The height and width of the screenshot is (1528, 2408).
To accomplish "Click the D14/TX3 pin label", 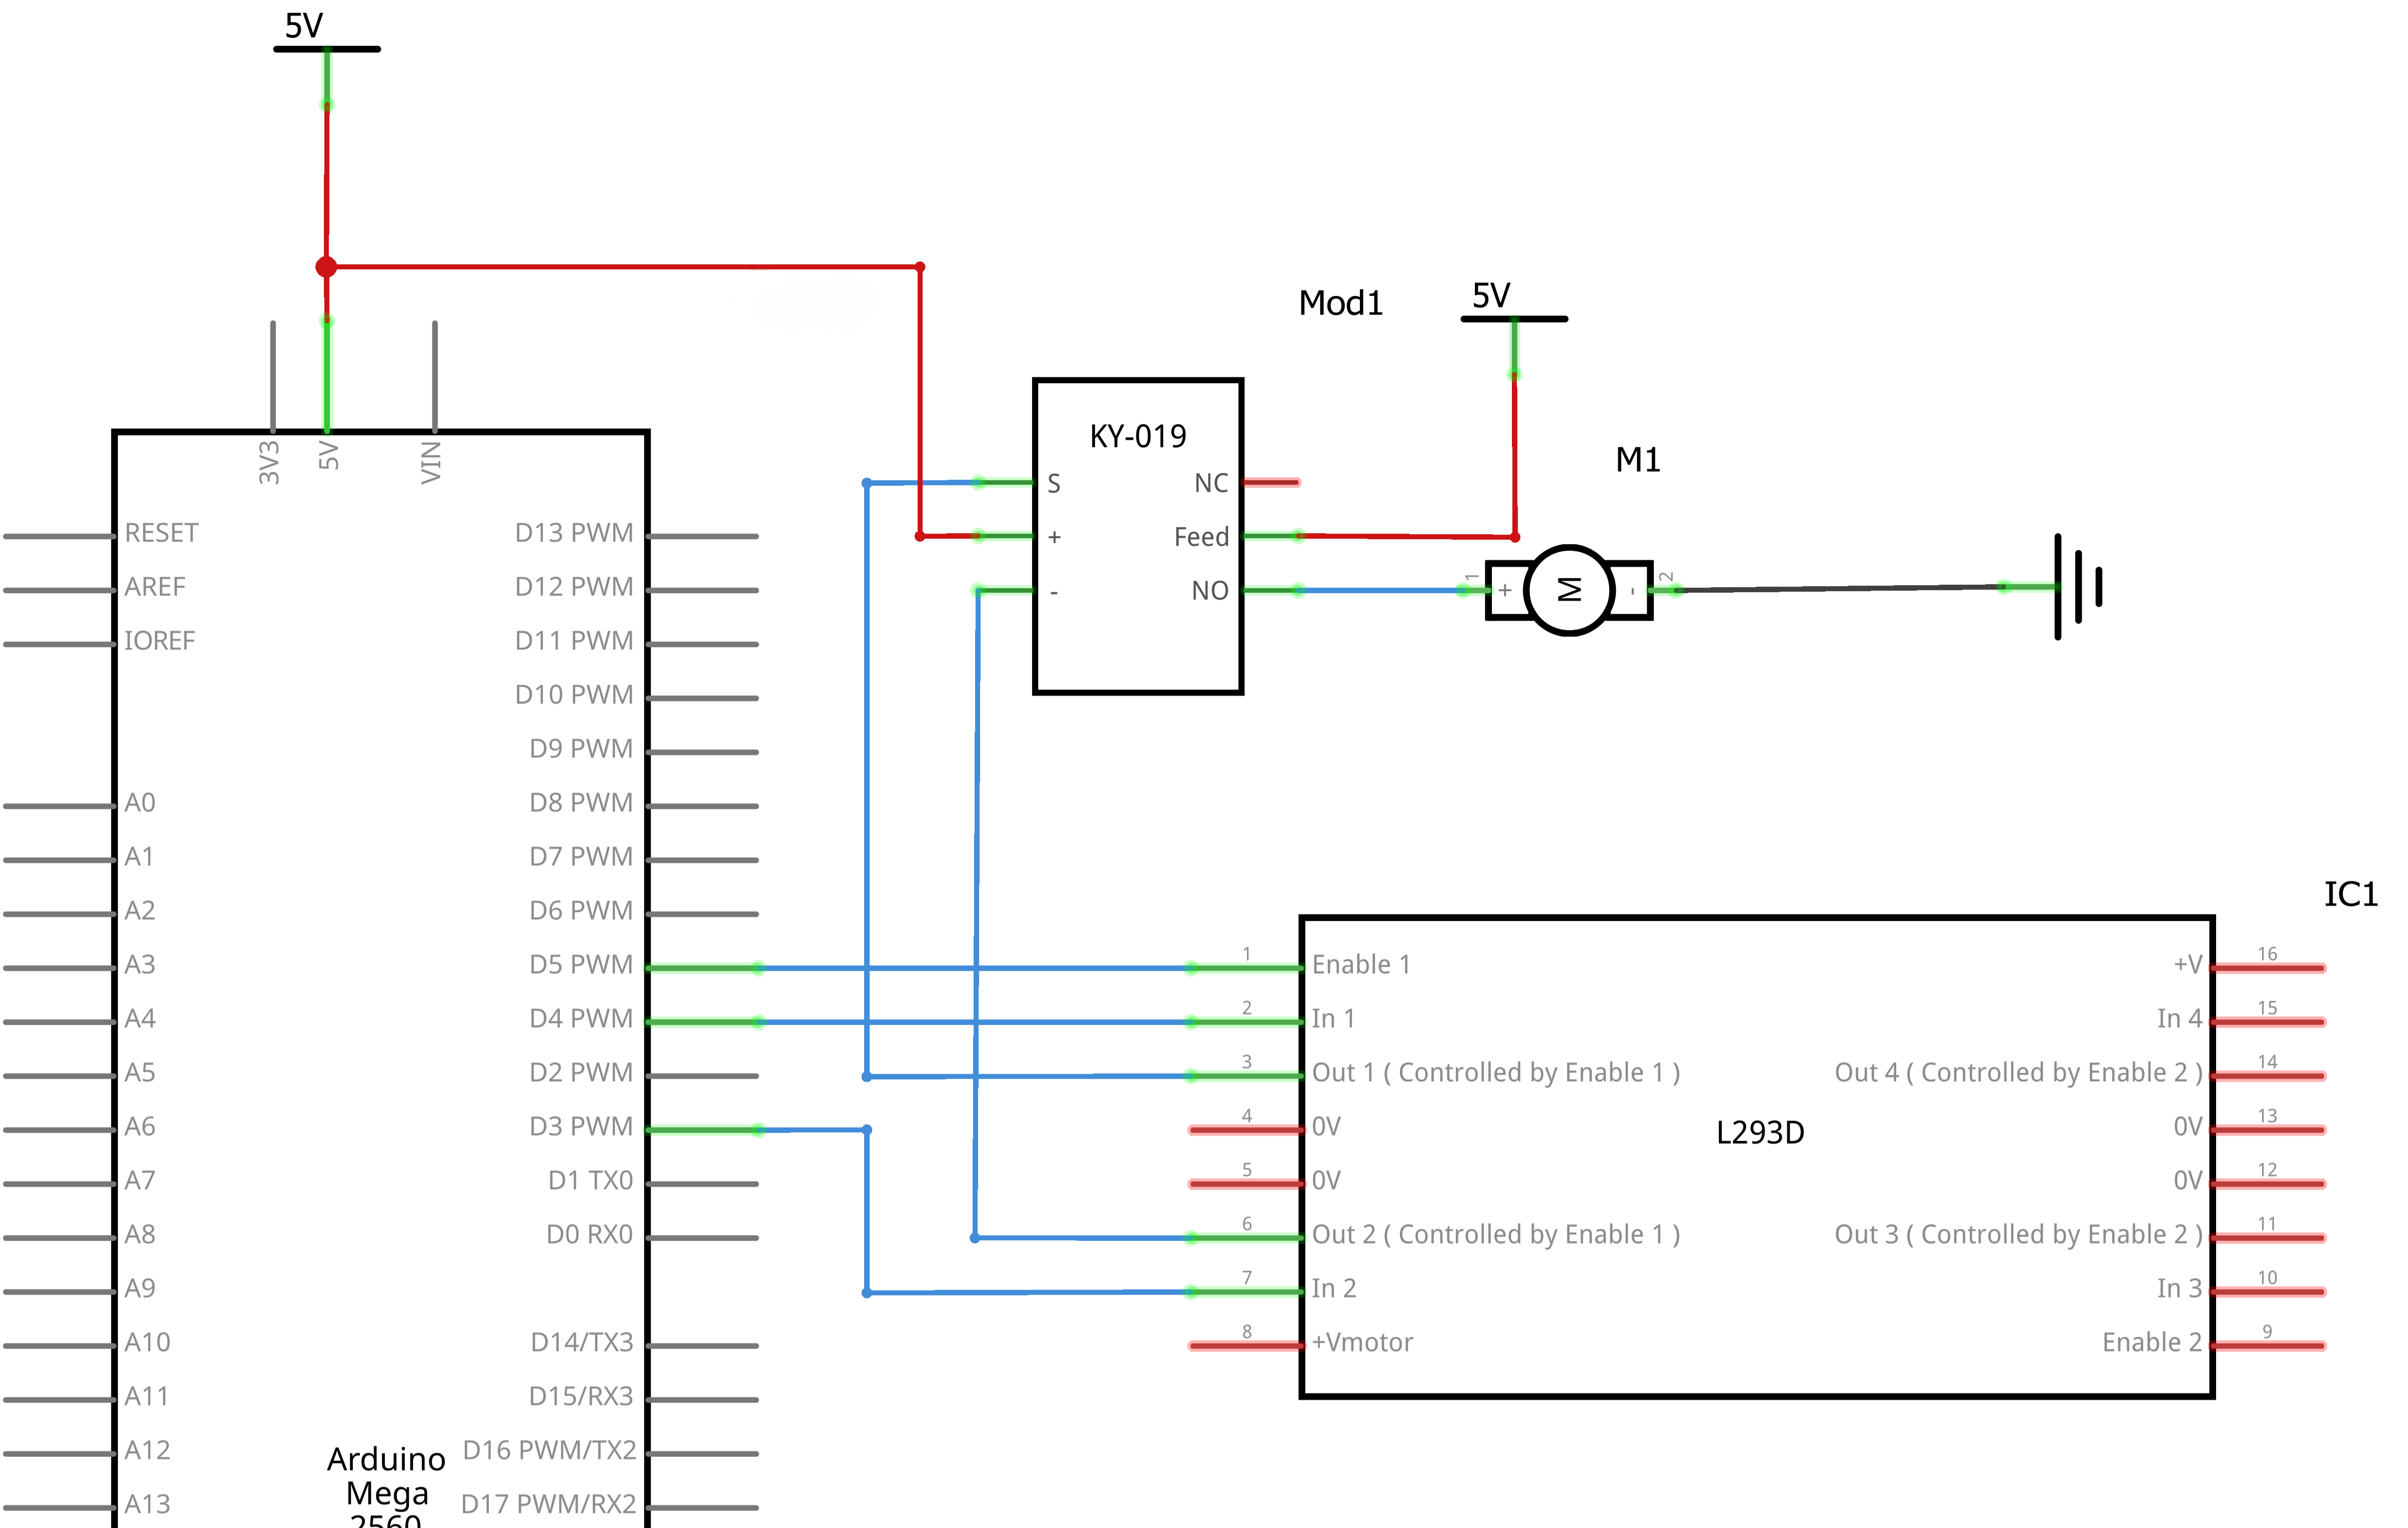I will point(582,1343).
